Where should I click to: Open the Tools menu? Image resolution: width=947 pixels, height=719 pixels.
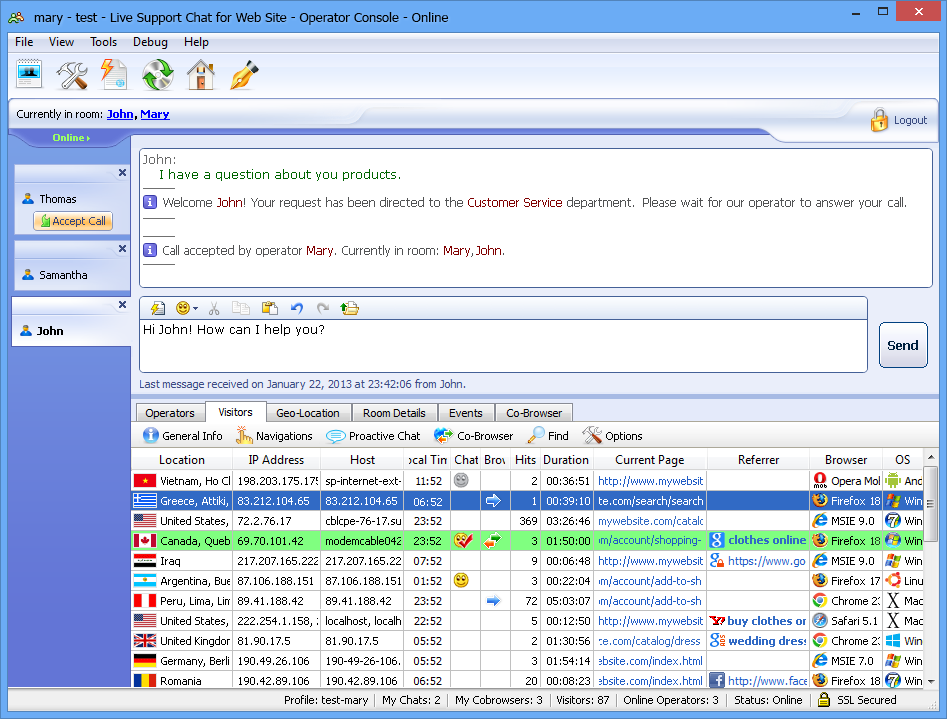103,42
